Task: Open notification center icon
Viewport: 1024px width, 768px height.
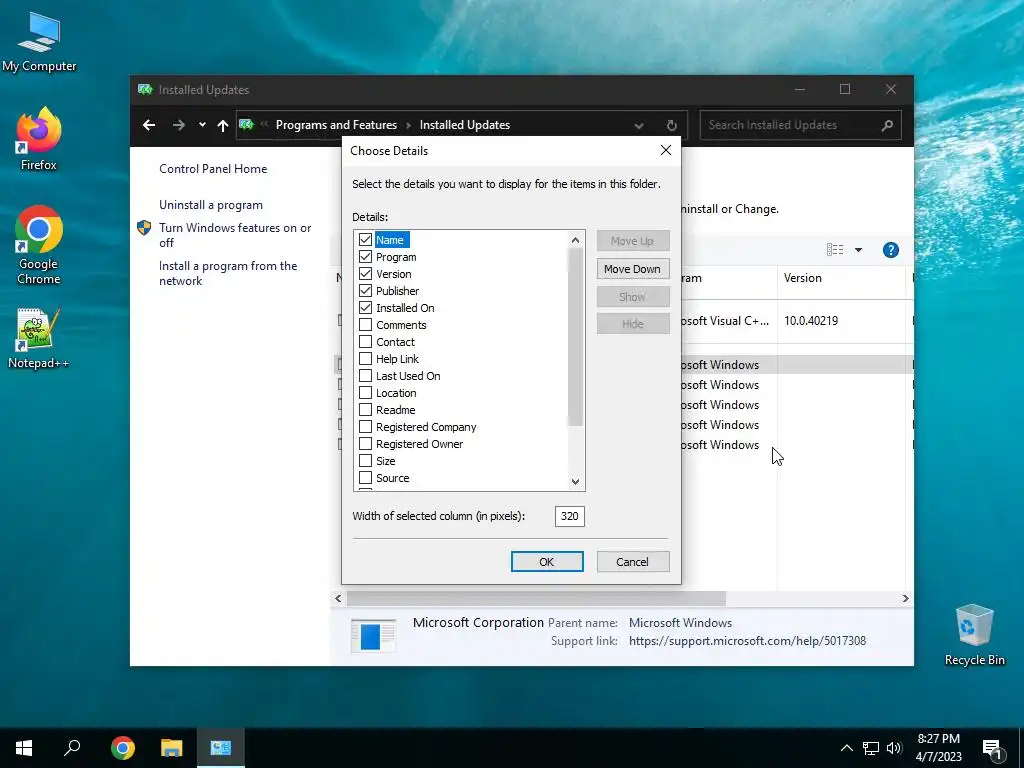Action: [x=992, y=749]
